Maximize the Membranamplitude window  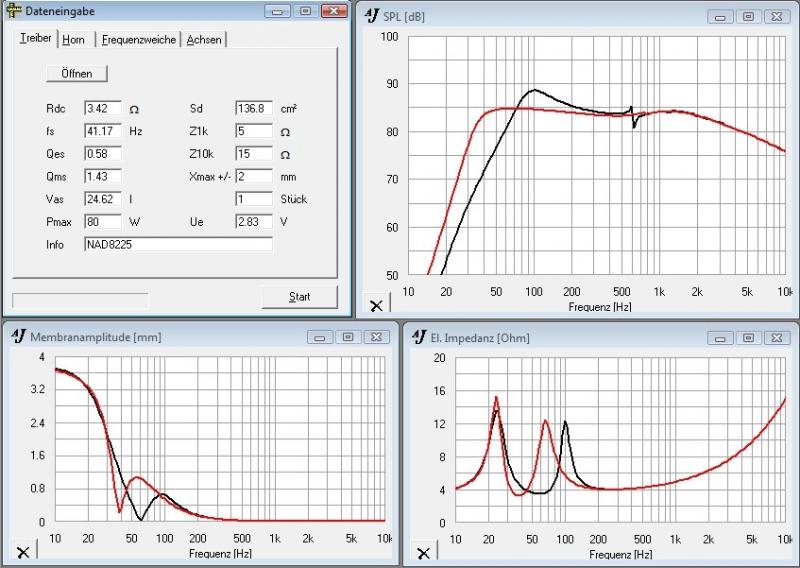pos(348,337)
